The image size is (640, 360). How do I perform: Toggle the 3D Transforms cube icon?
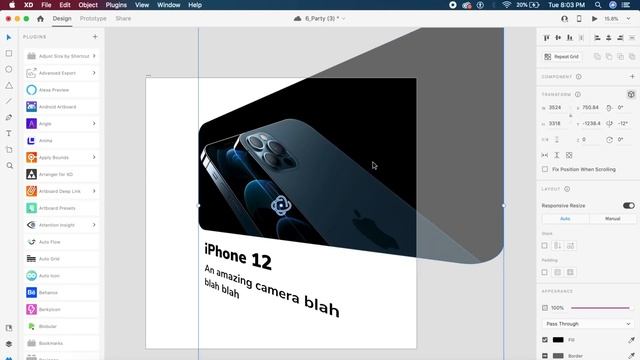coord(631,94)
